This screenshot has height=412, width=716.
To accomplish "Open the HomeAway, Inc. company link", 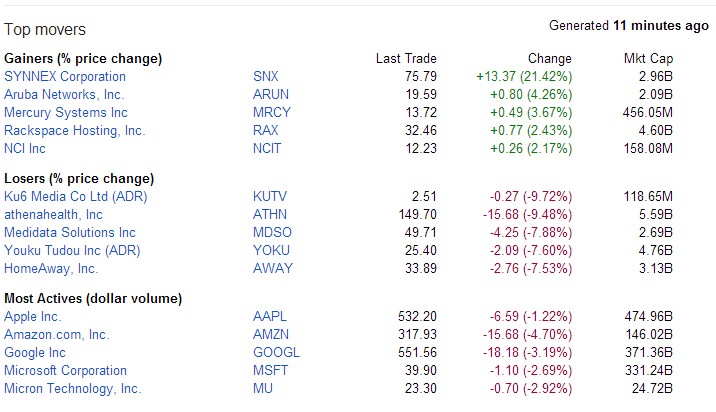I will (x=51, y=269).
